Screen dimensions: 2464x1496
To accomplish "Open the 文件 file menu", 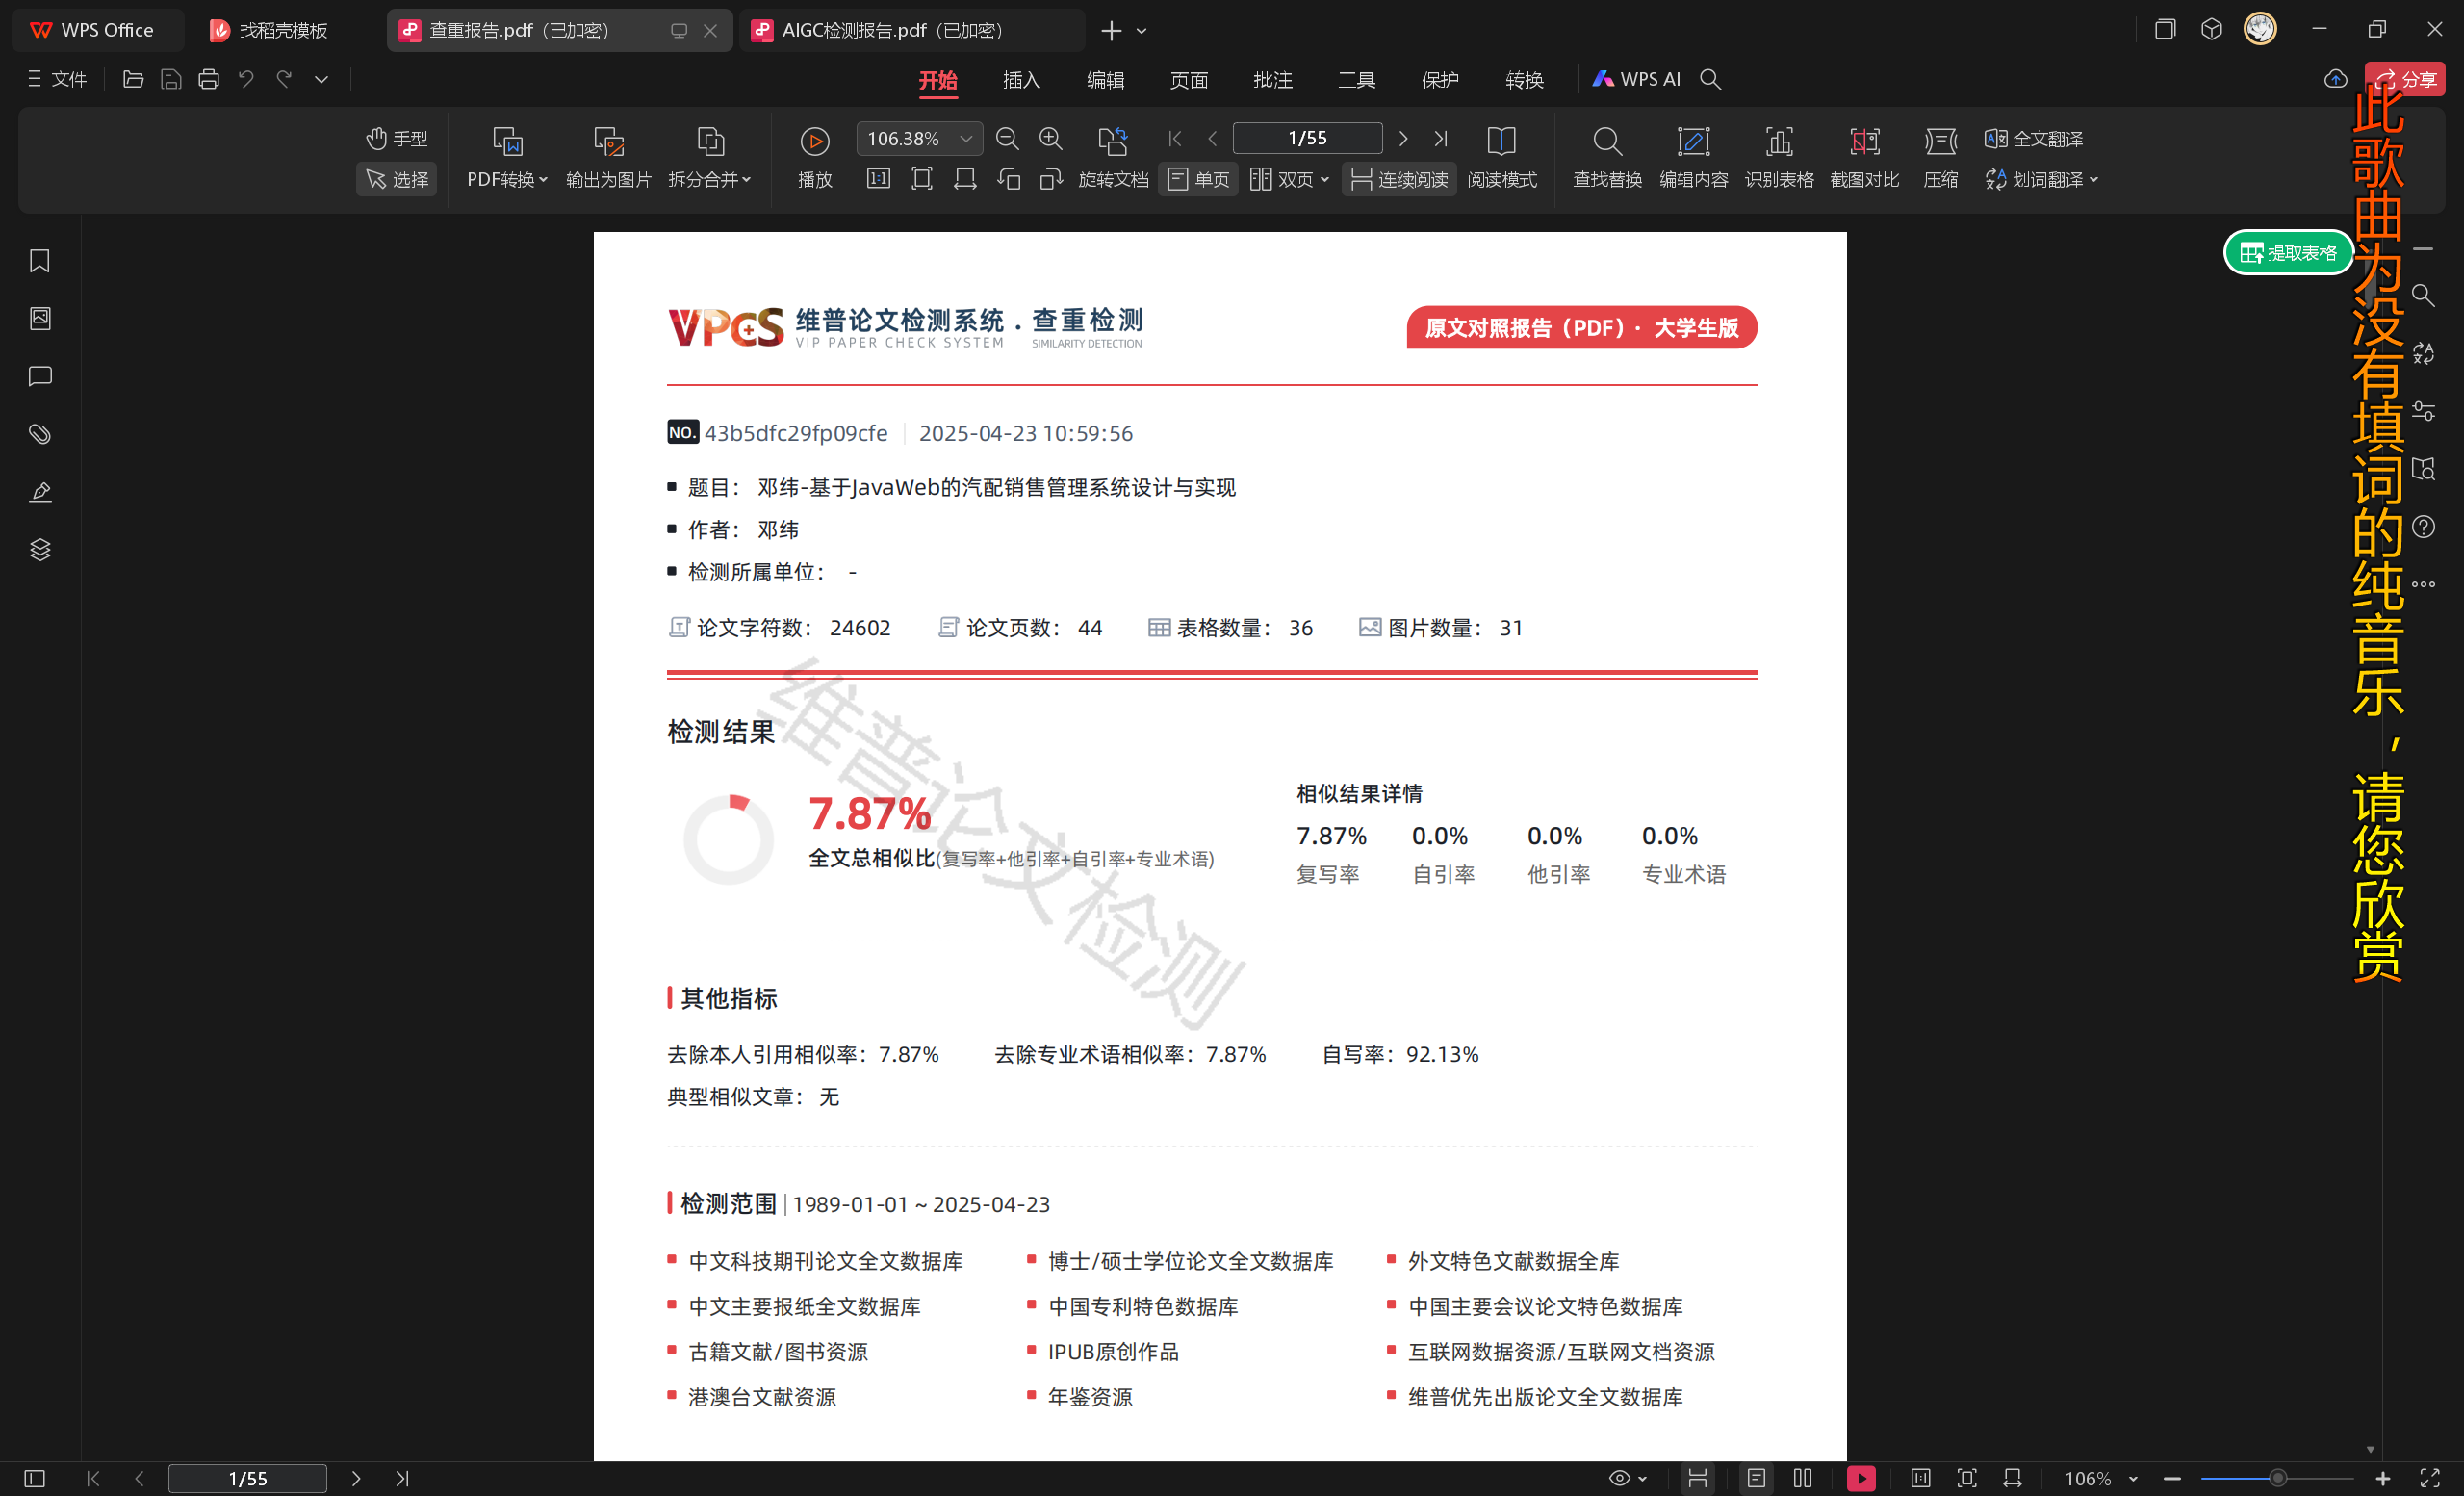I will pyautogui.click(x=58, y=79).
